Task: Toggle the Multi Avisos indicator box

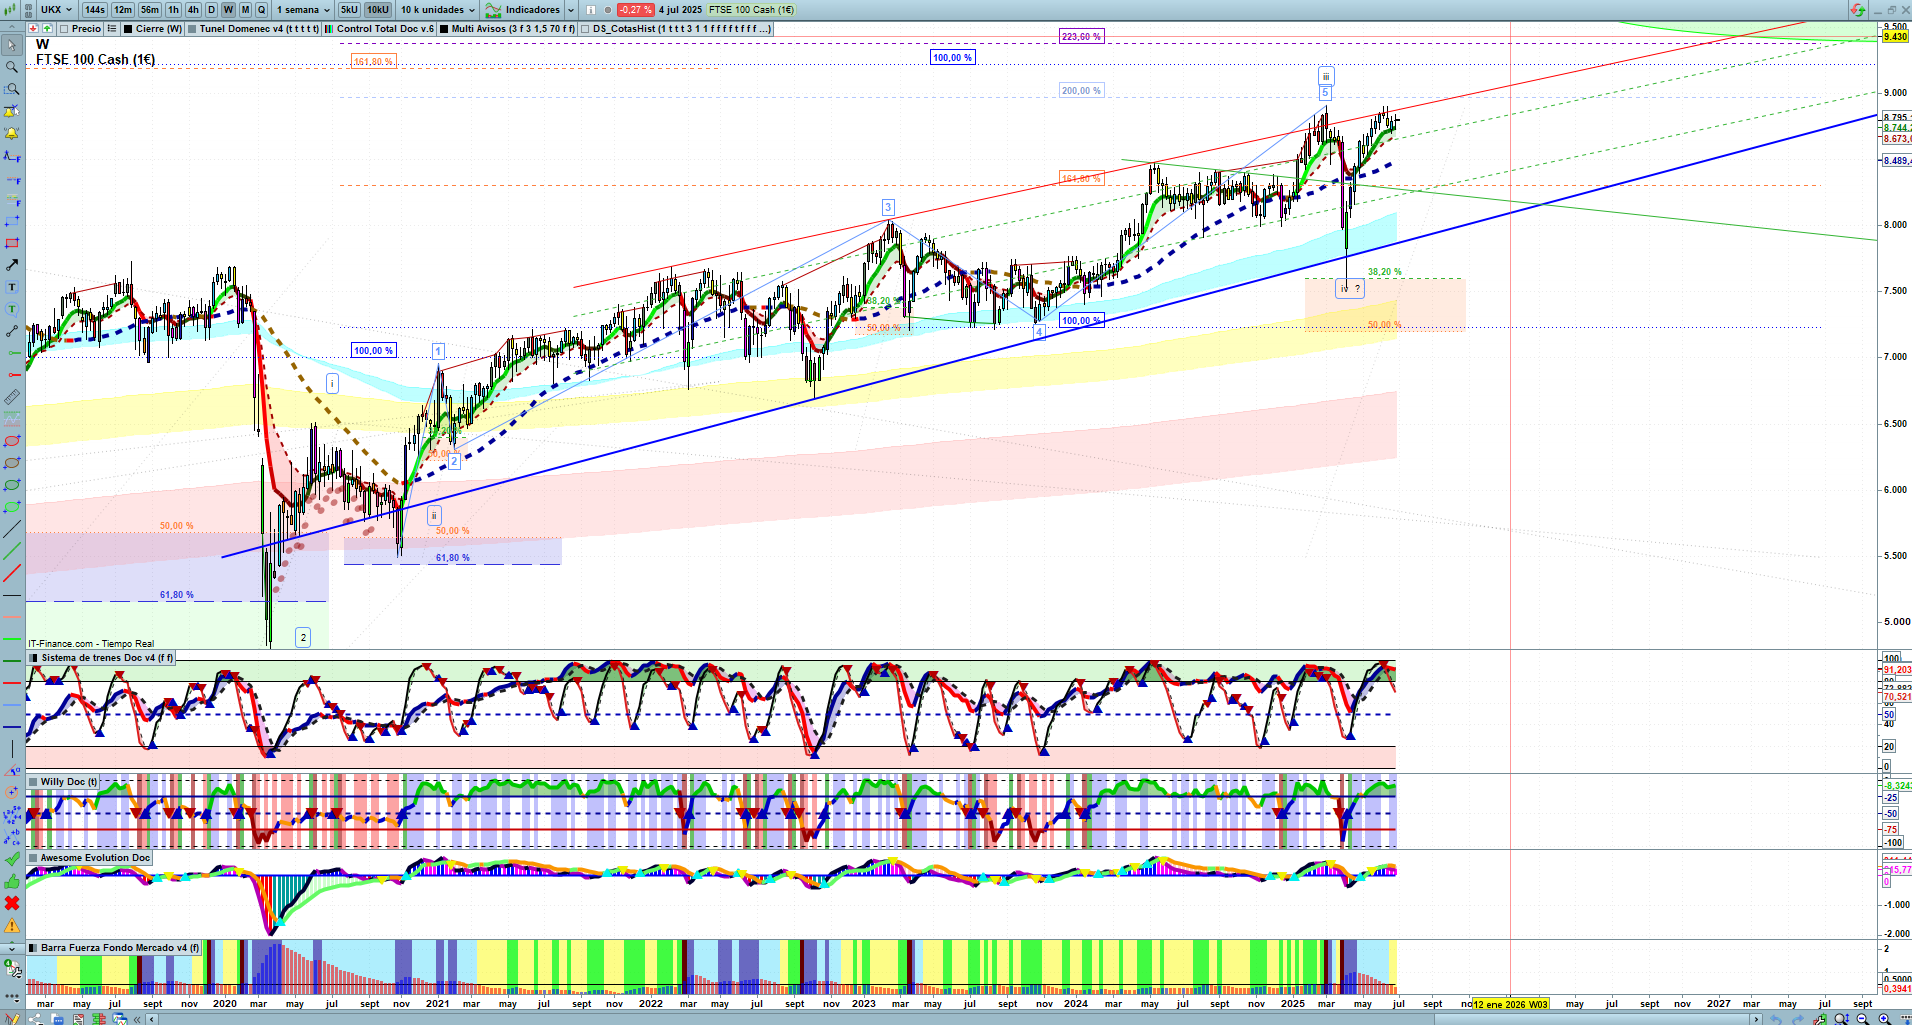Action: 444,29
